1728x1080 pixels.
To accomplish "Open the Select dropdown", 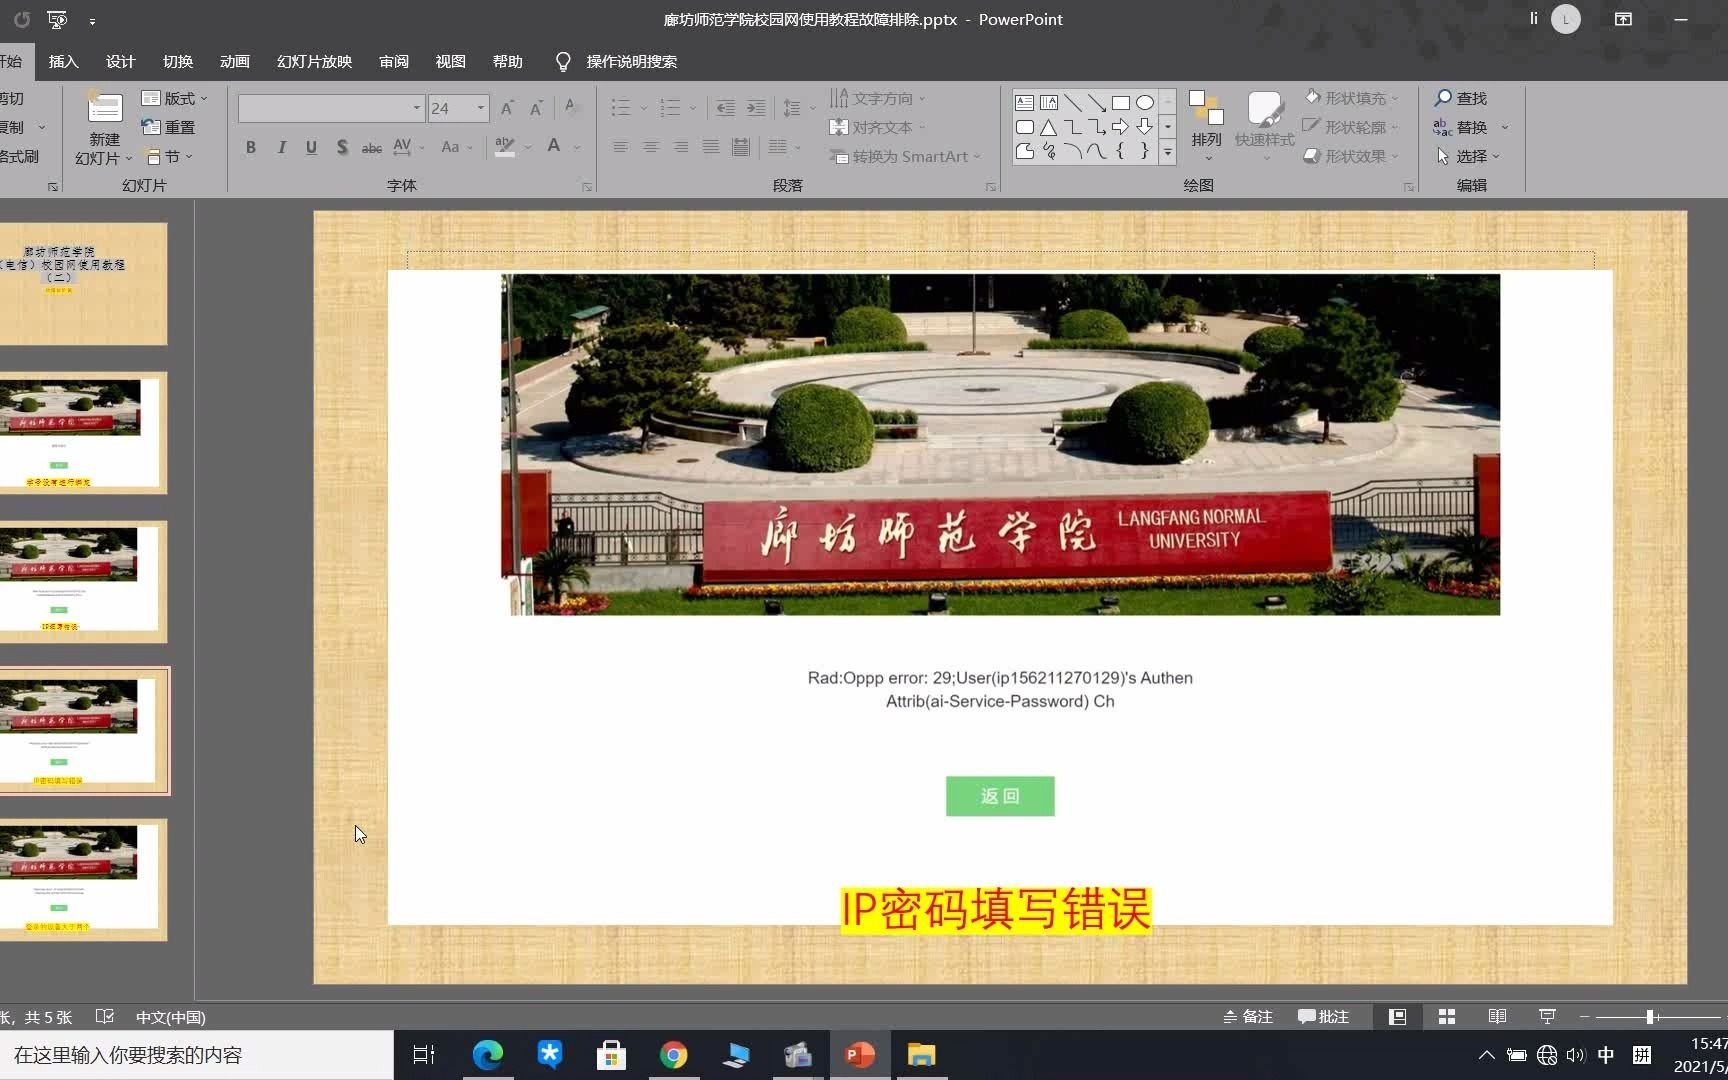I will 1468,156.
